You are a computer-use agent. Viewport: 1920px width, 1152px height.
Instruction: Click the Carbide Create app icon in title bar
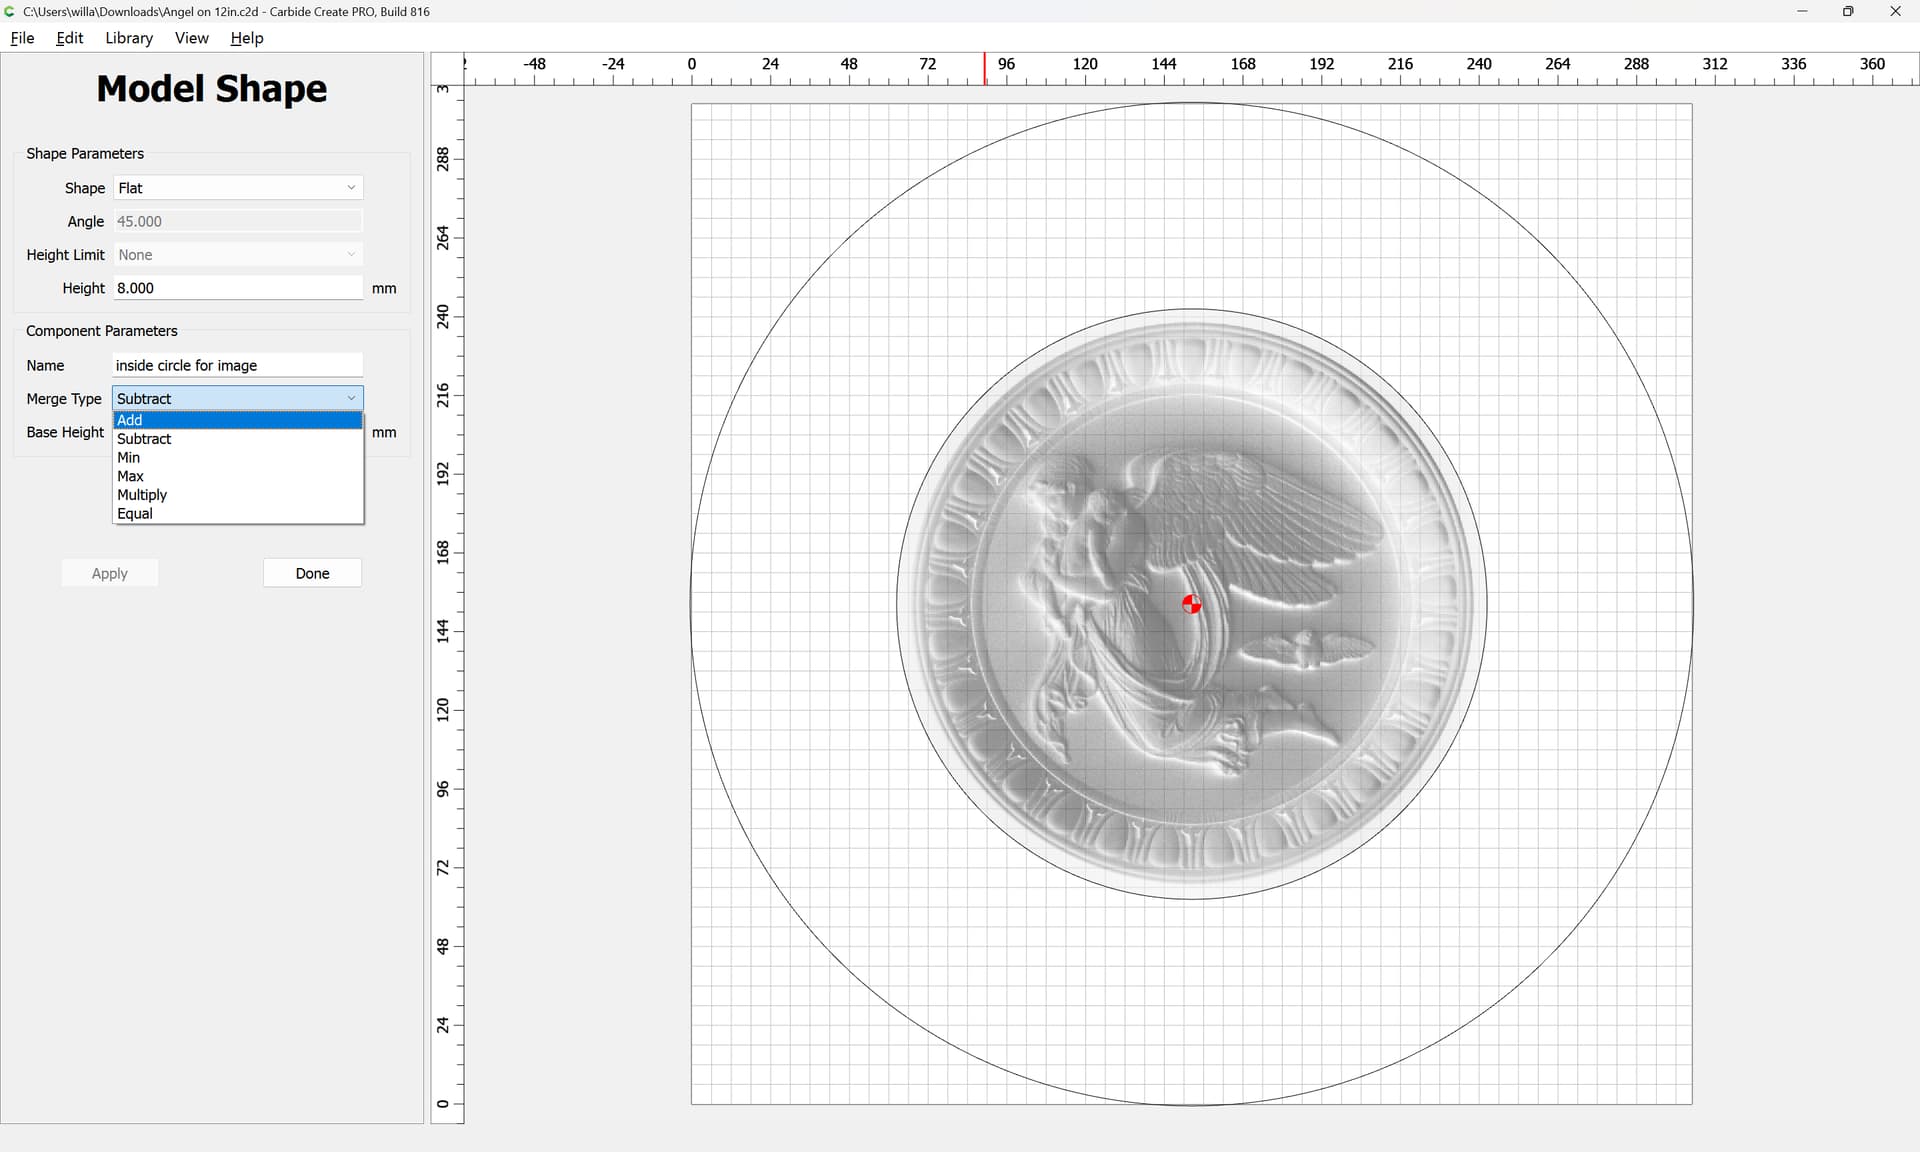click(10, 11)
